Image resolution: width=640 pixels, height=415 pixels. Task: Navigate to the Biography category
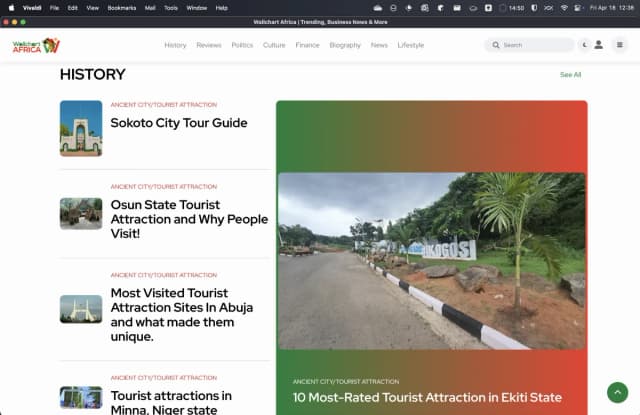tap(345, 45)
